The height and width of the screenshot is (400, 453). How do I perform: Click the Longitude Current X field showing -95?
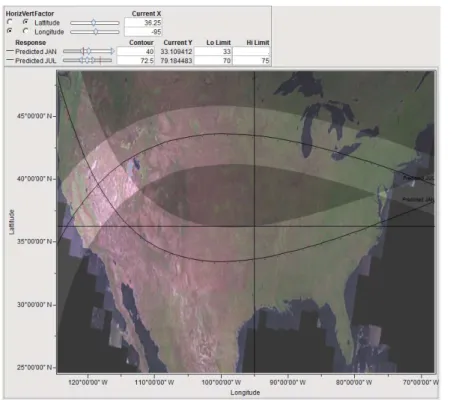coord(143,32)
